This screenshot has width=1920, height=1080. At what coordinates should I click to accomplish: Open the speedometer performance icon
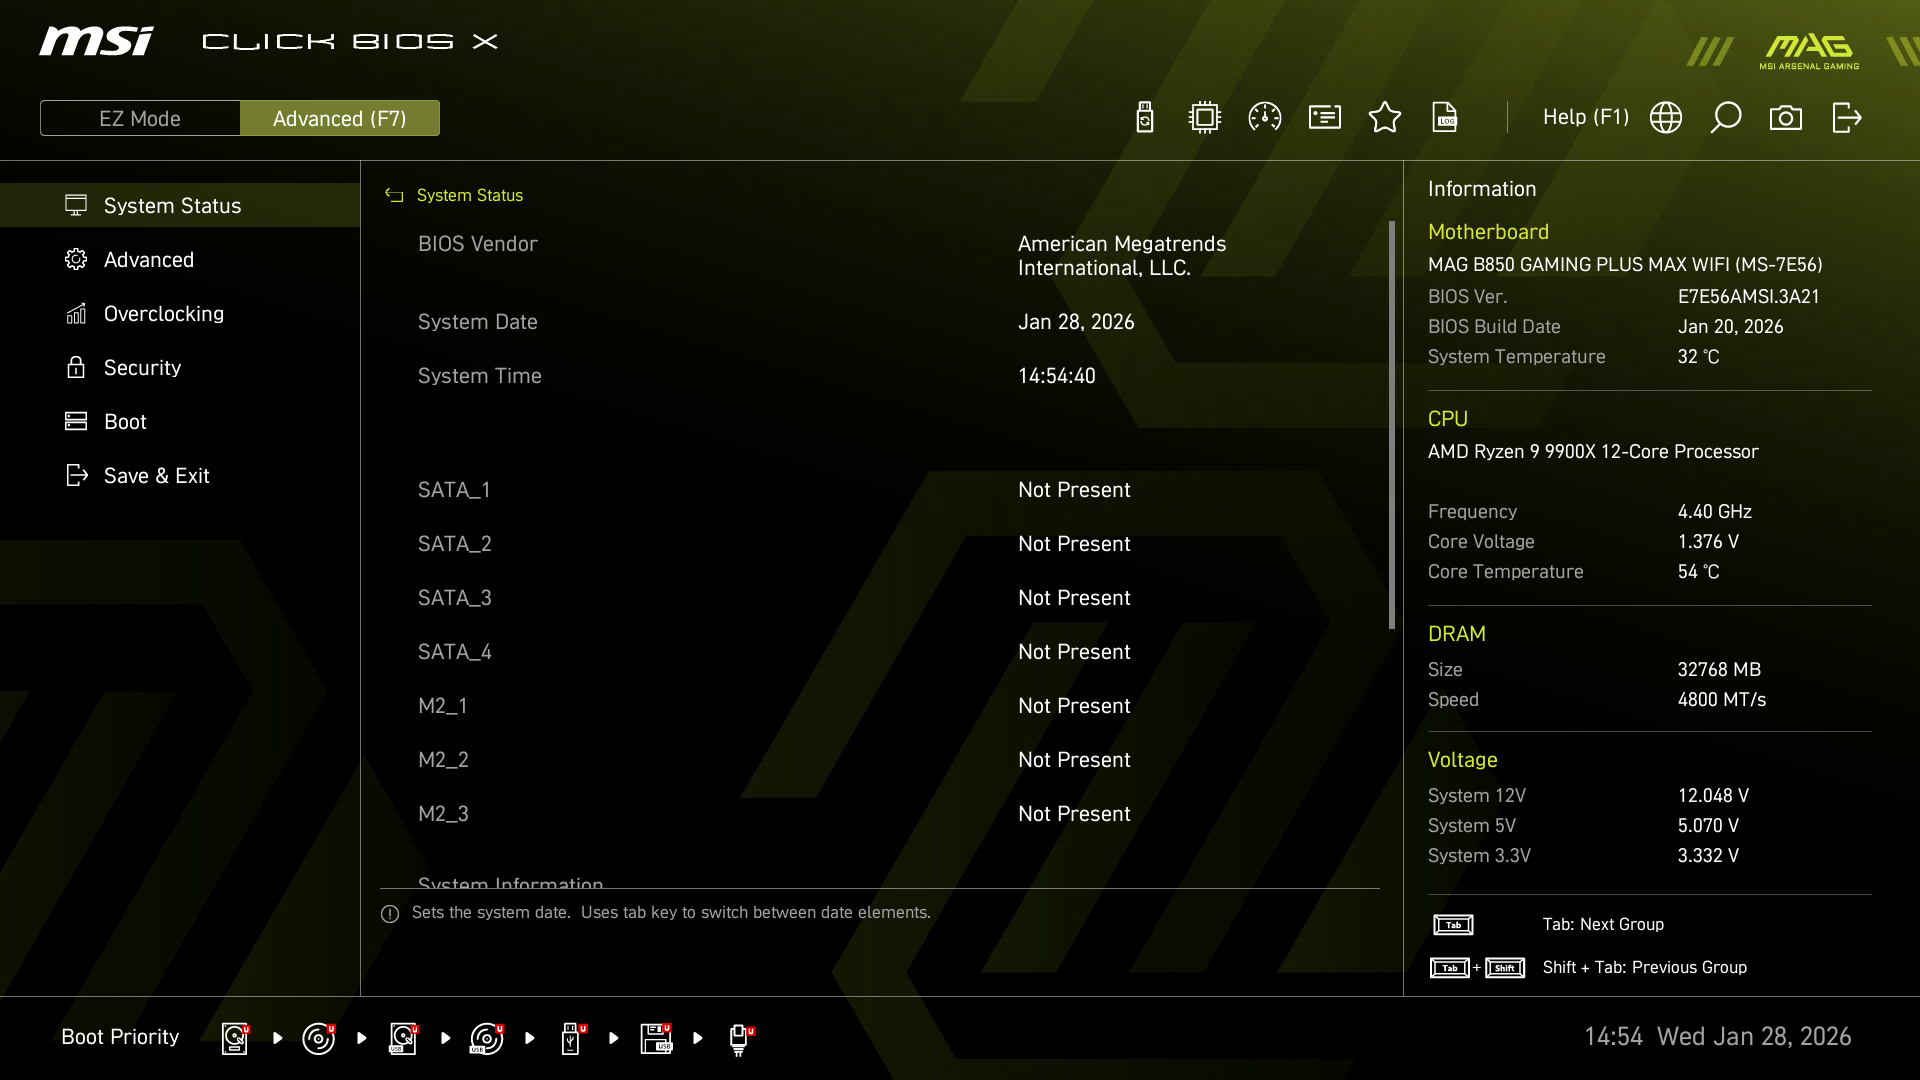tap(1265, 118)
